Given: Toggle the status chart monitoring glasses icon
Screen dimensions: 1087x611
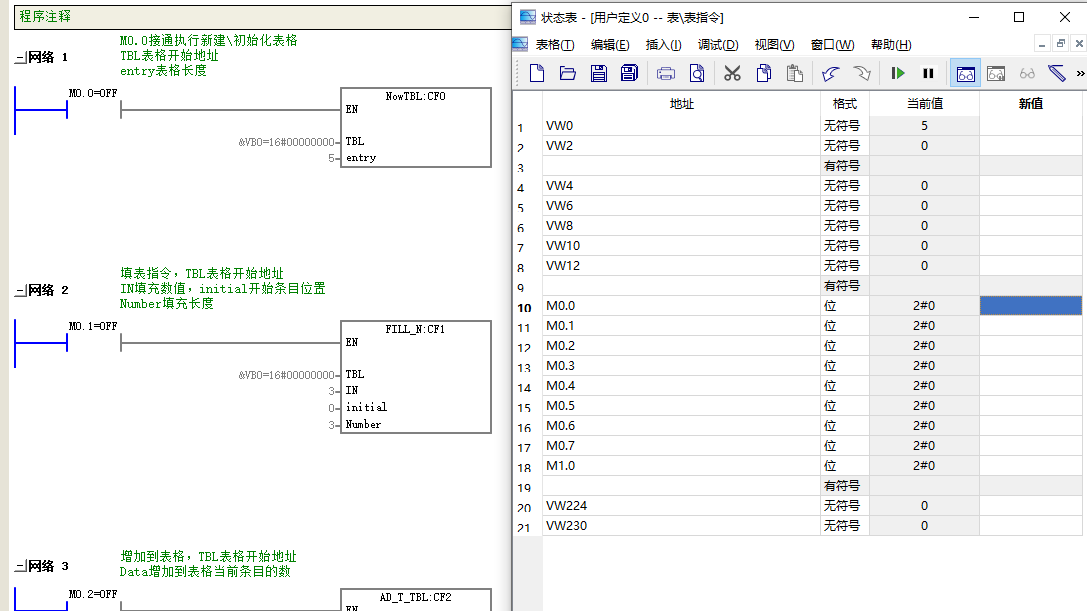Looking at the screenshot, I should pyautogui.click(x=965, y=73).
